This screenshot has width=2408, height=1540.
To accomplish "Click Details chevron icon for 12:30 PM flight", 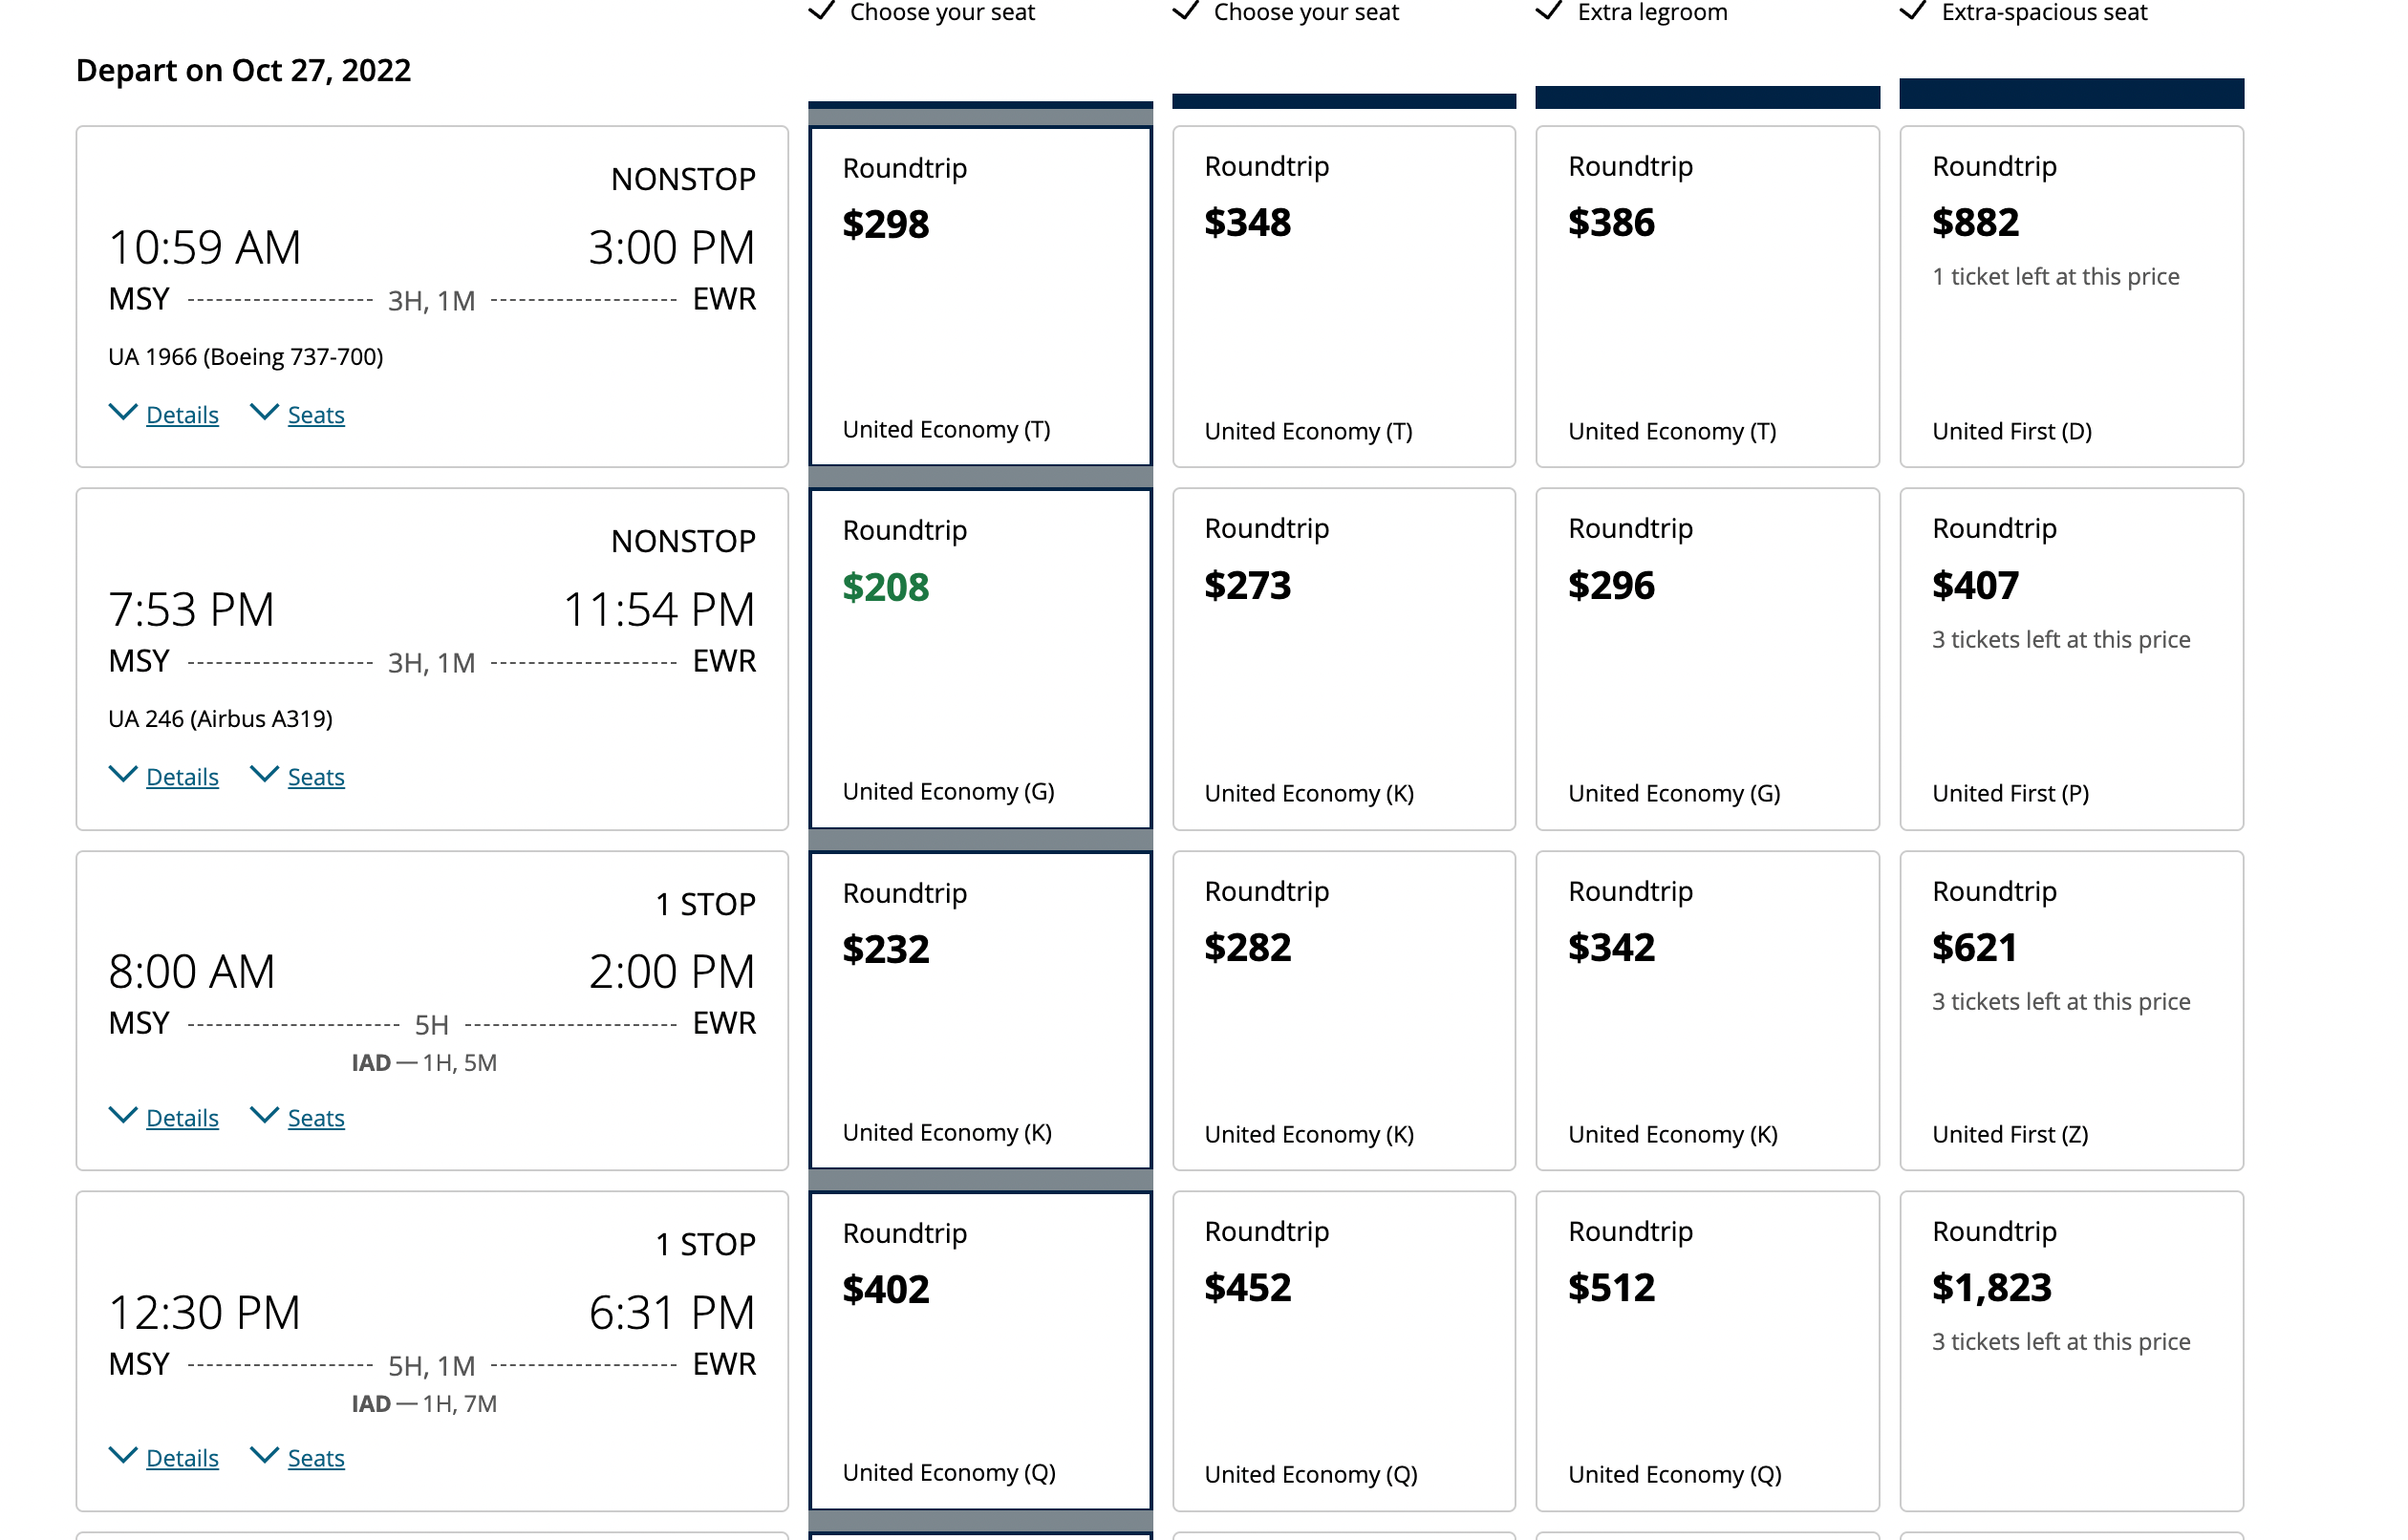I will [123, 1456].
